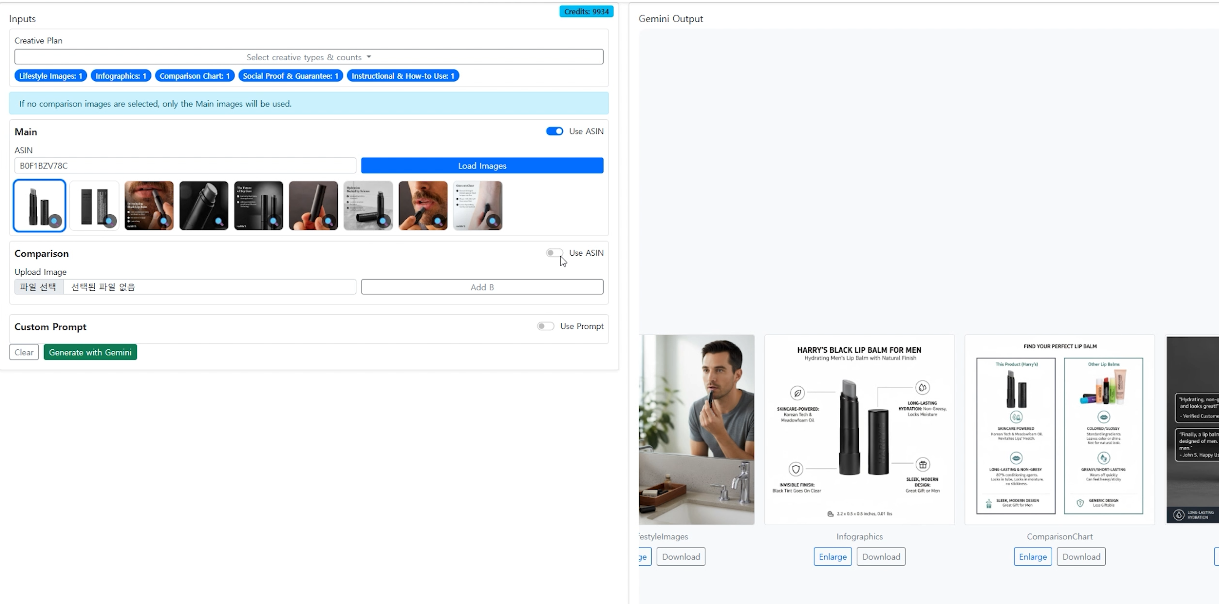Click the Infographics caption label

tap(860, 537)
